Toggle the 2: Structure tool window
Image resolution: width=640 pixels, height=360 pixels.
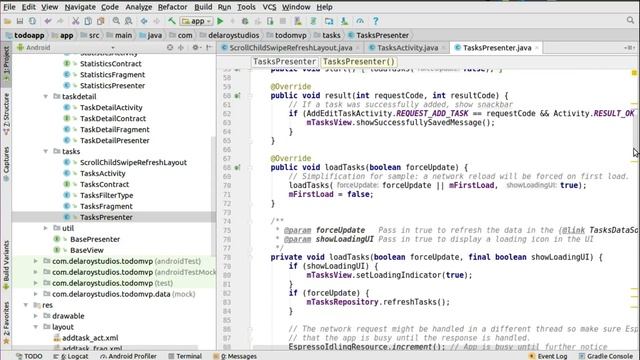(x=6, y=114)
